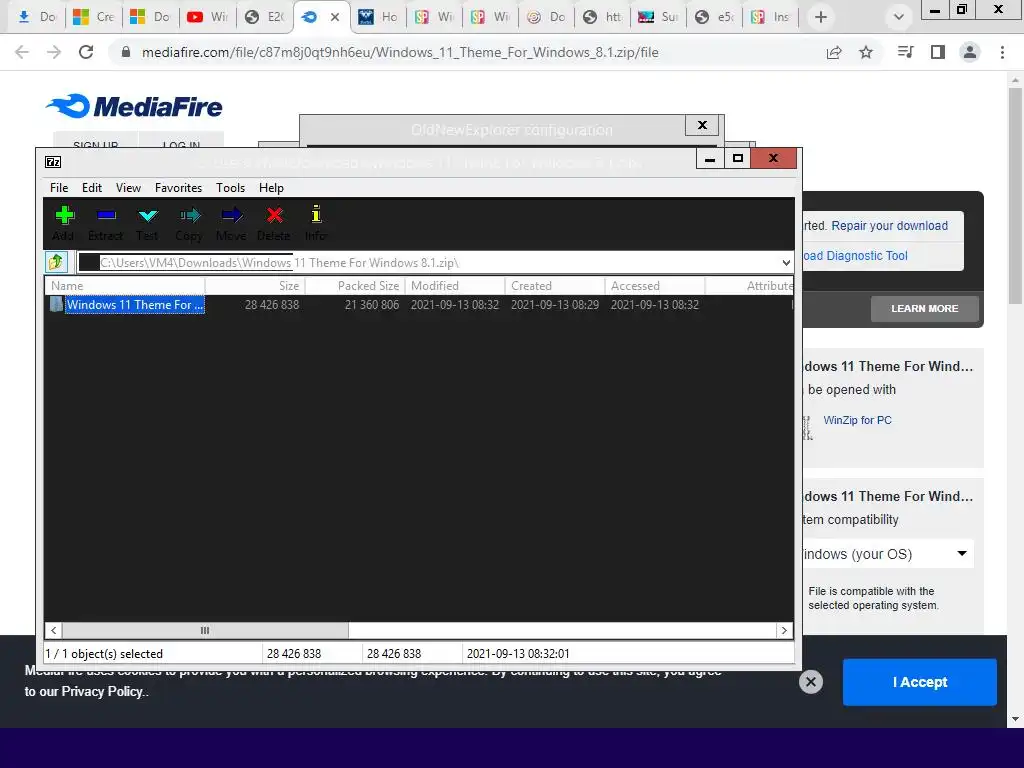The image size is (1024, 768).
Task: Click the share page icon in address bar
Action: click(834, 52)
